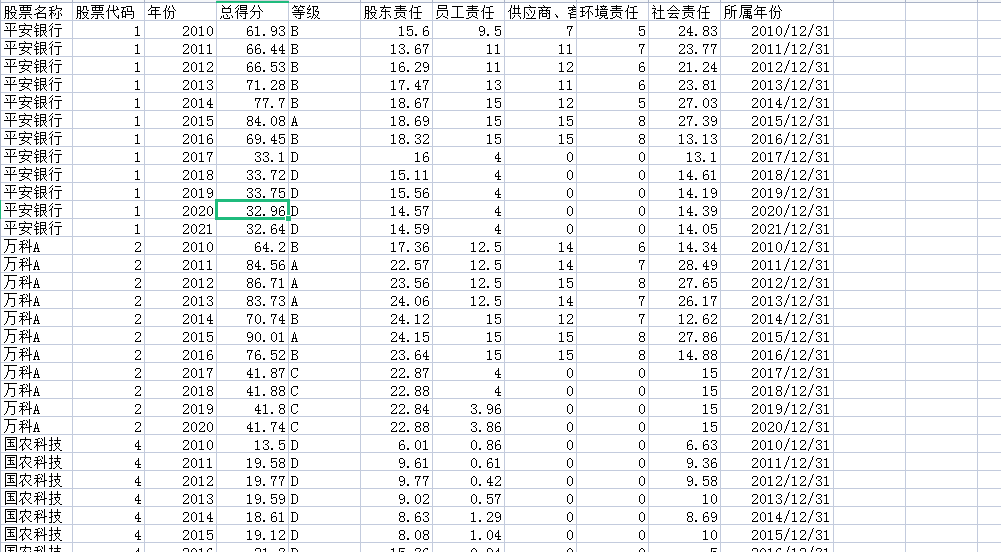Click total score cell 61.93
This screenshot has width=1001, height=552.
(252, 31)
